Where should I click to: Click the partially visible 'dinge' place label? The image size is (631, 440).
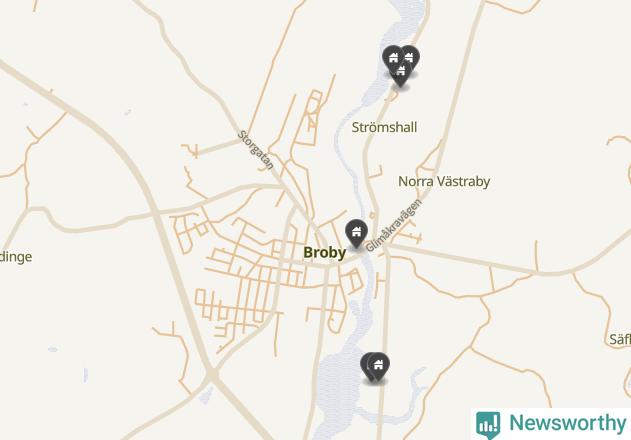[x=15, y=257]
